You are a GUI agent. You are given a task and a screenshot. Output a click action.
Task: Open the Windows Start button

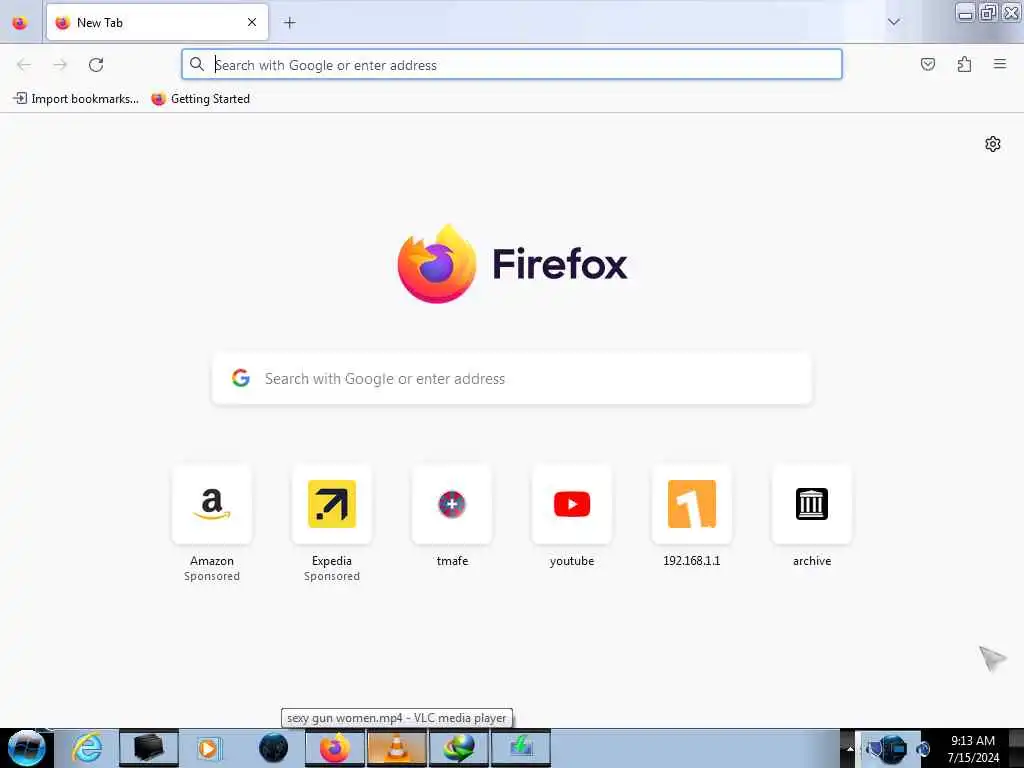26,748
